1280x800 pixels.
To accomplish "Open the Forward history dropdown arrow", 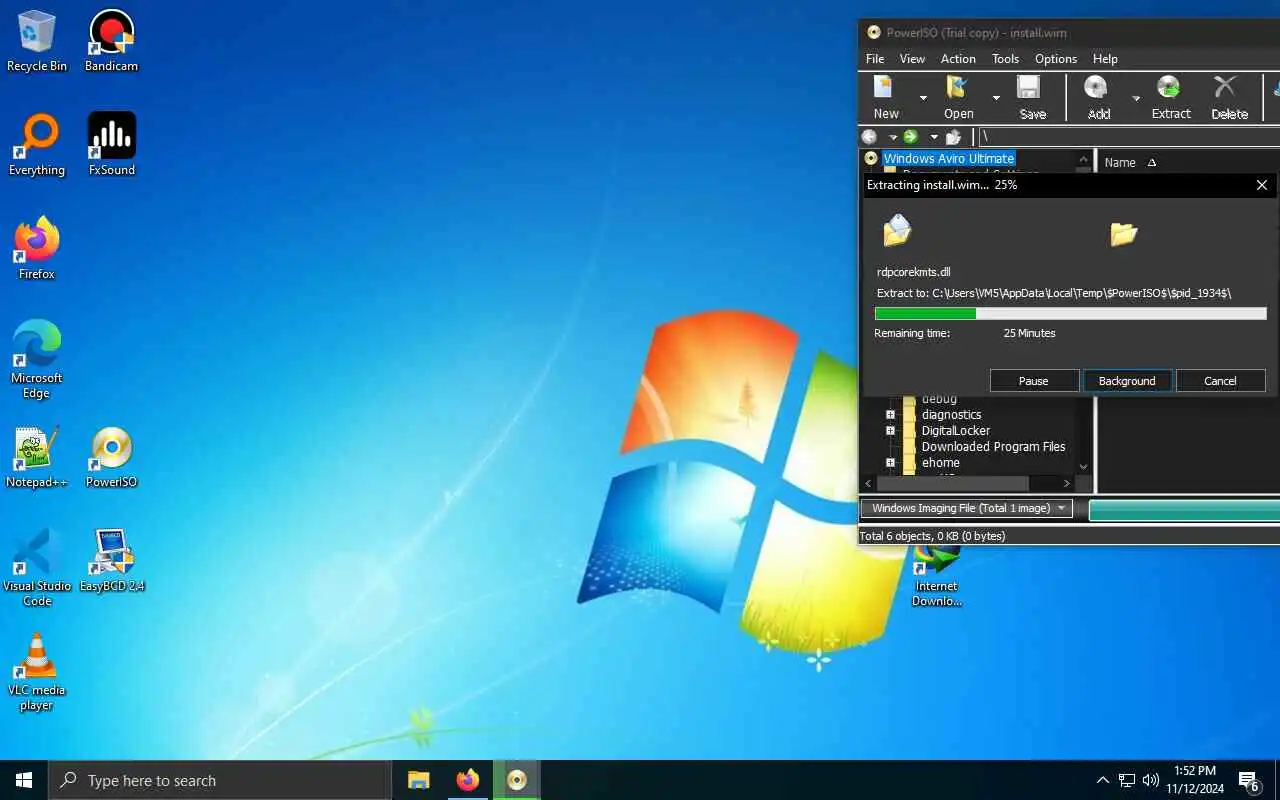I will click(933, 137).
